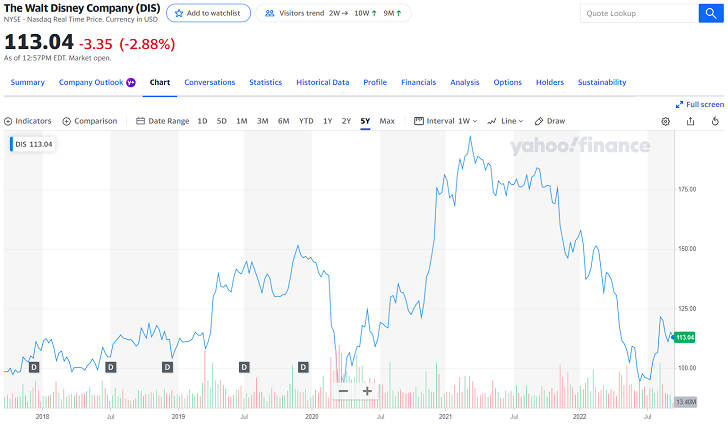728x424 pixels.
Task: Add a Comparison symbol
Action: point(90,121)
